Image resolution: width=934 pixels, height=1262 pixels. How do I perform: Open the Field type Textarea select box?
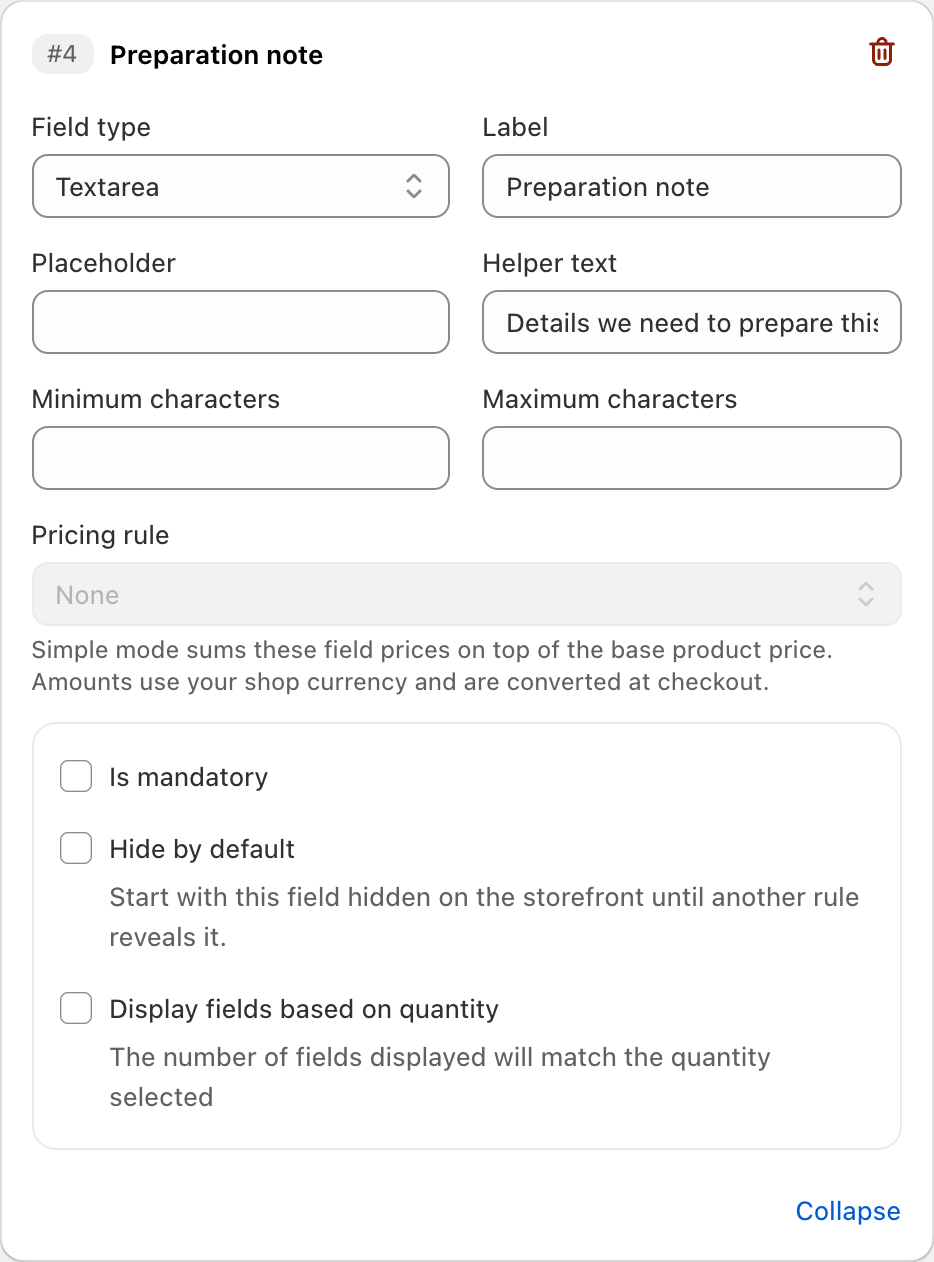pos(241,186)
